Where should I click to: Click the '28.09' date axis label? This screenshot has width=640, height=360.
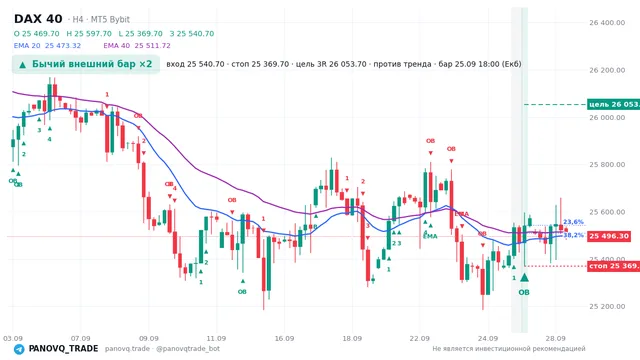pyautogui.click(x=556, y=338)
